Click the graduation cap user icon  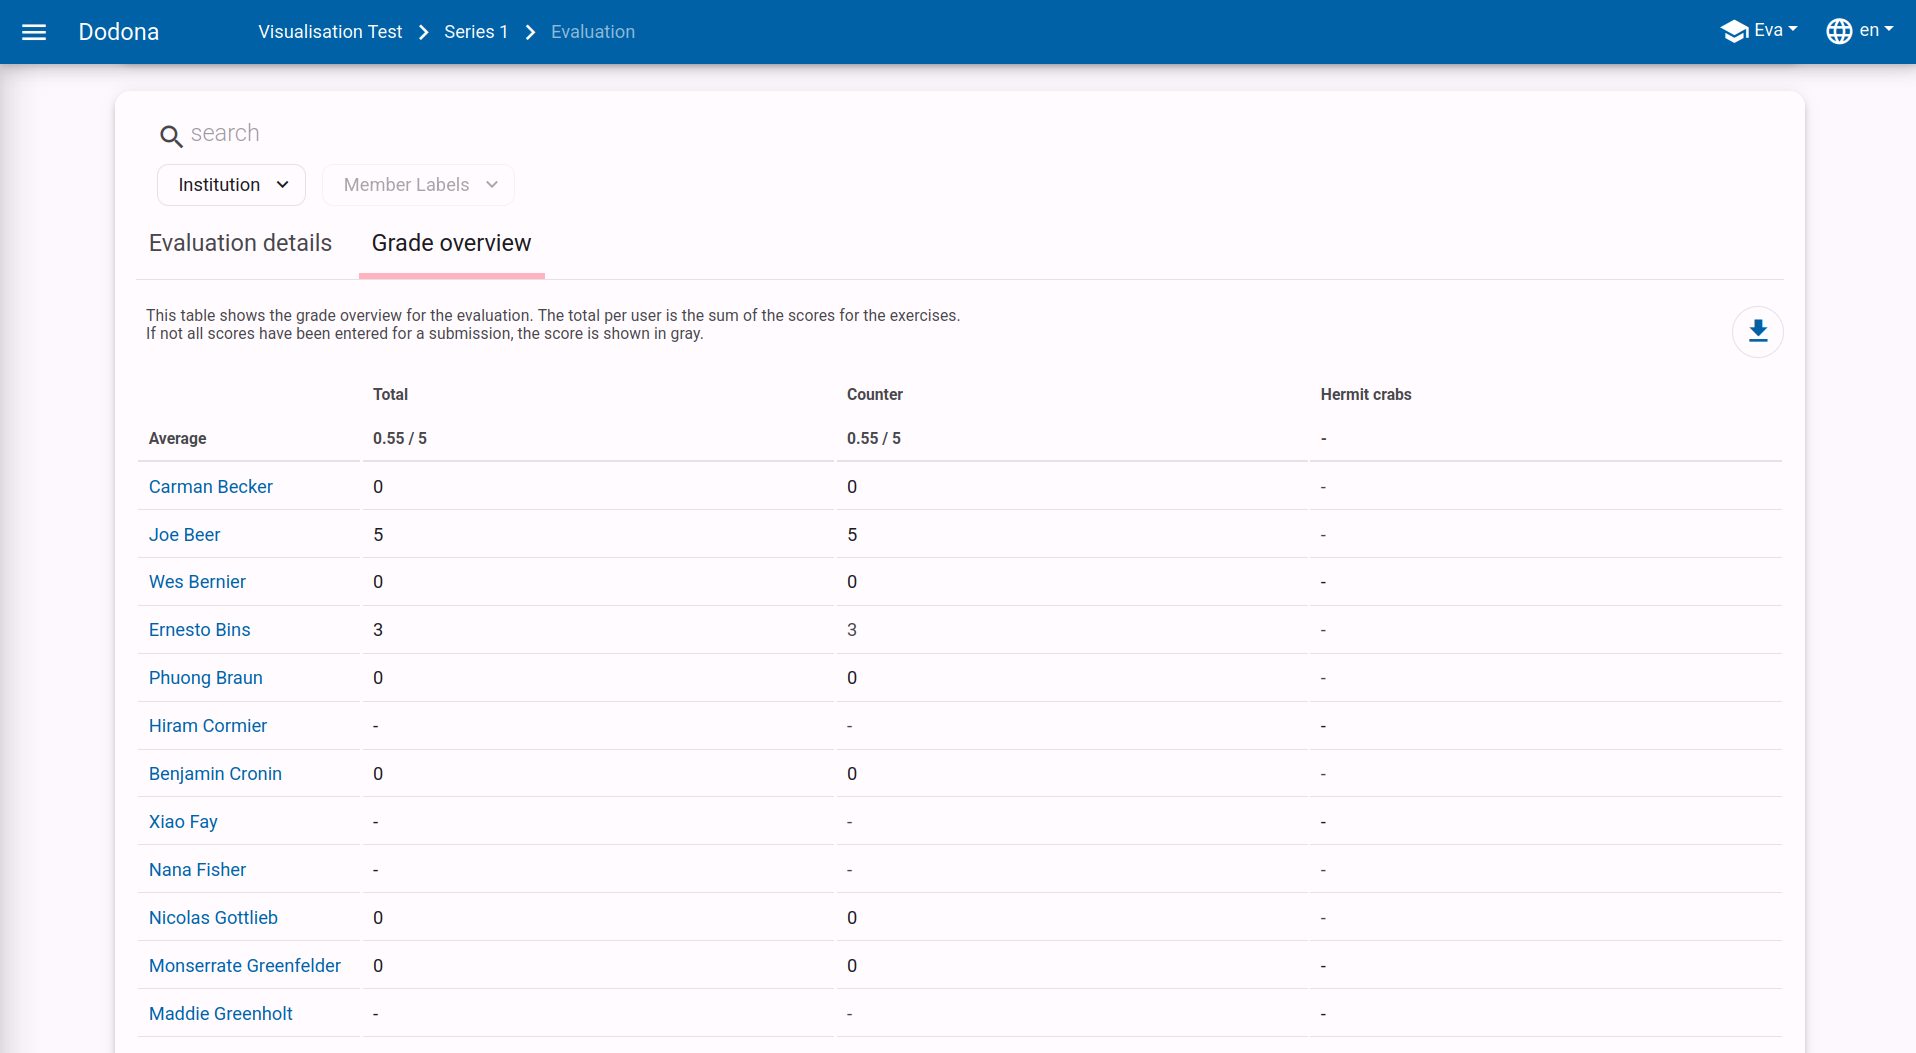pos(1735,31)
